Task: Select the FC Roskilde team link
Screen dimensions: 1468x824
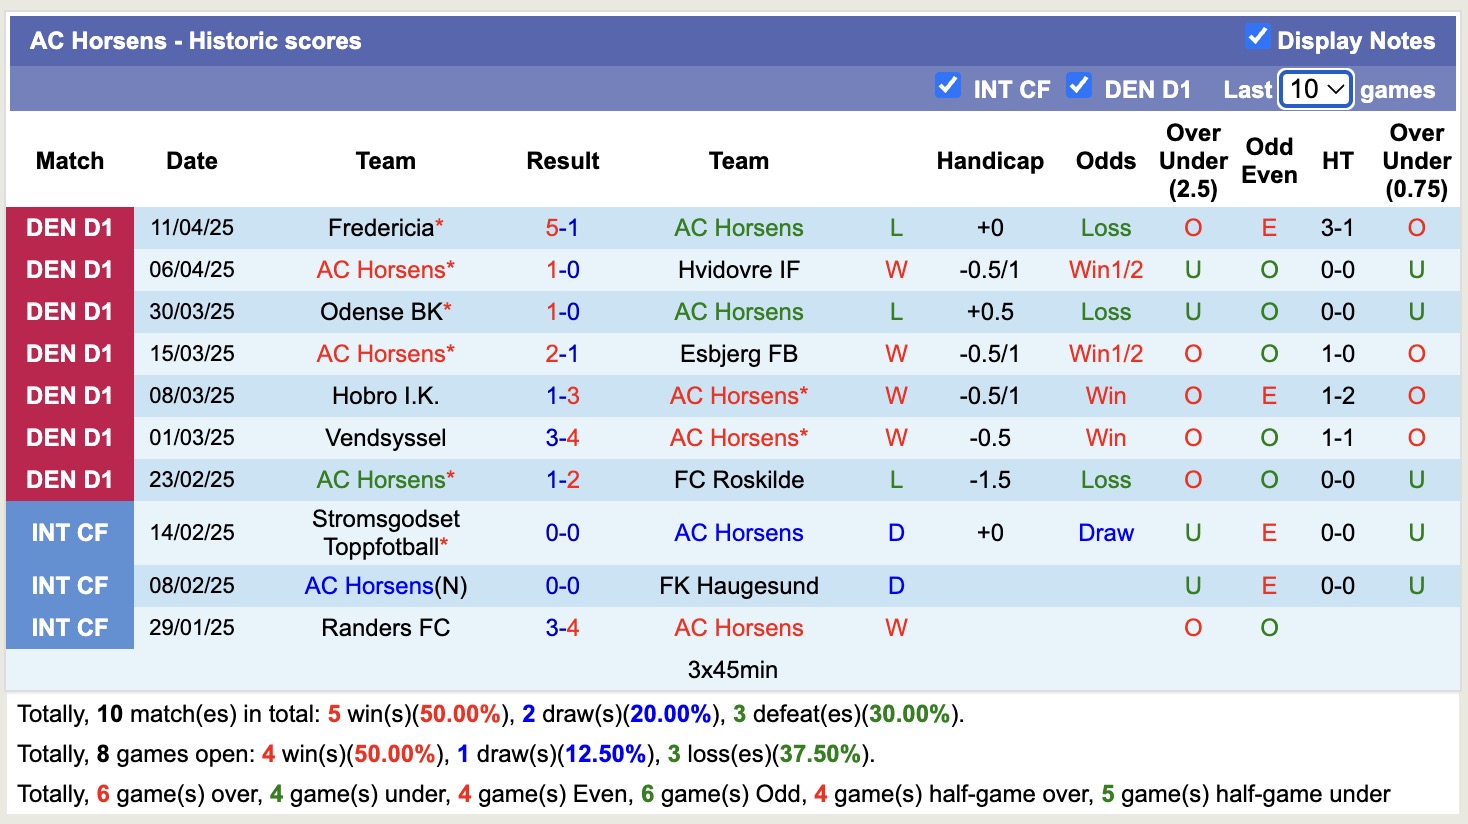Action: 738,479
